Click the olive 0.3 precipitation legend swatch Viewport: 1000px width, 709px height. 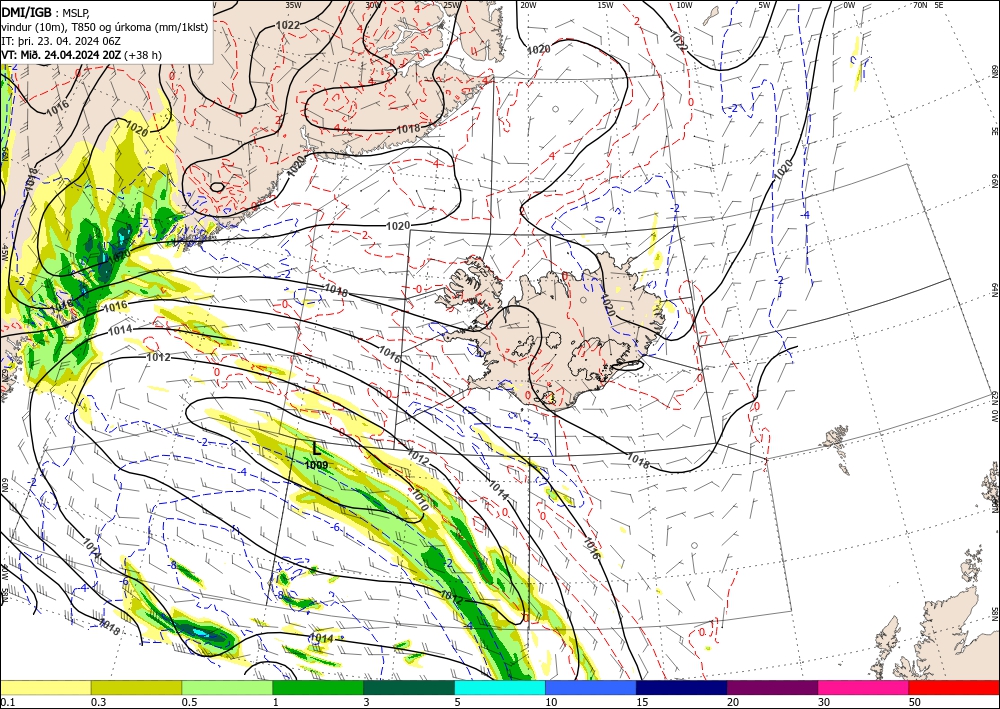(x=136, y=687)
